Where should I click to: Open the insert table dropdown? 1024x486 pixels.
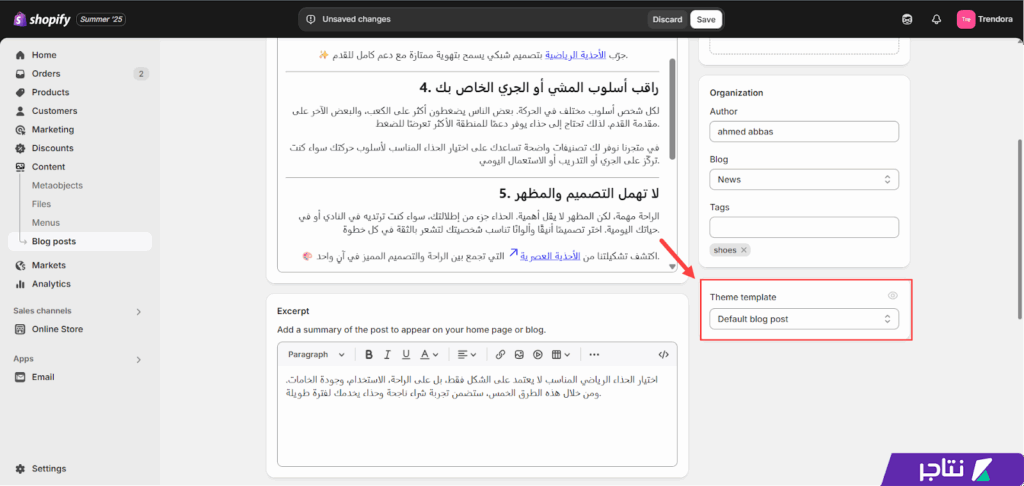click(x=561, y=354)
